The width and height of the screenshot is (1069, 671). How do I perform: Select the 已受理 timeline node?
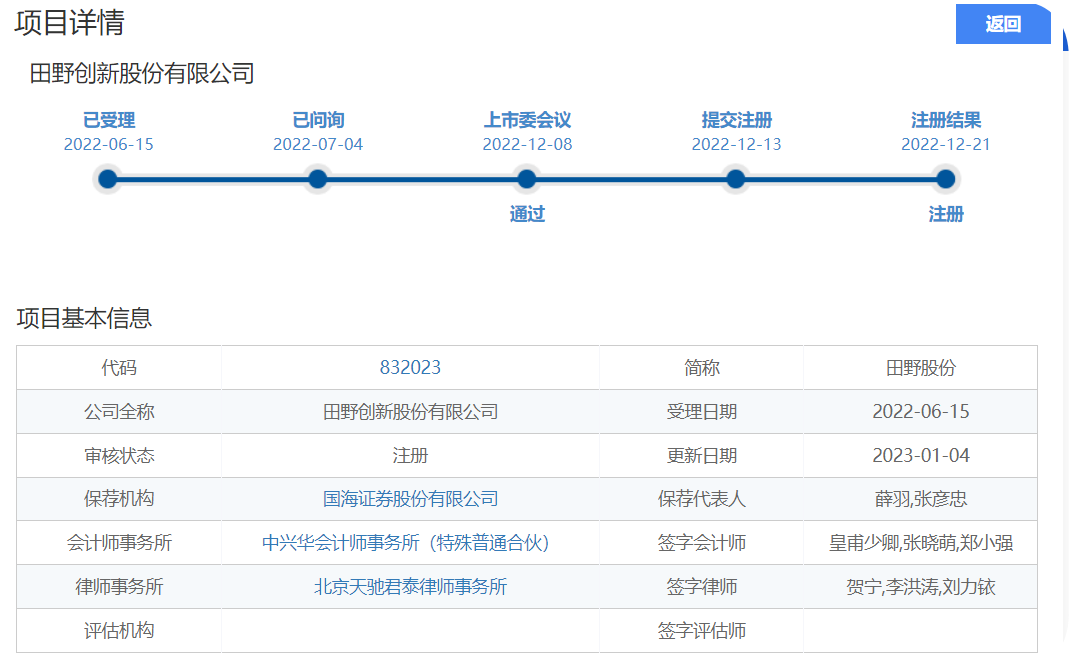[108, 179]
